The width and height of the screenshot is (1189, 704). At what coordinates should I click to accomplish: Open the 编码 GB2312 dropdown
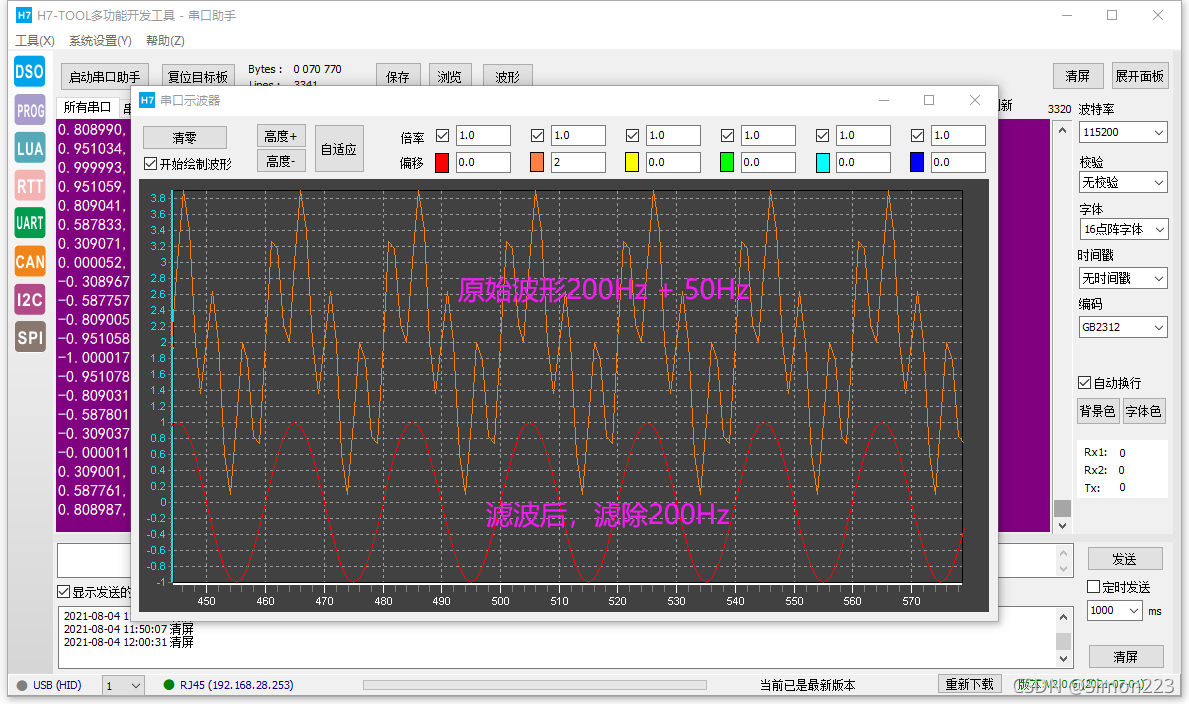(x=1123, y=327)
